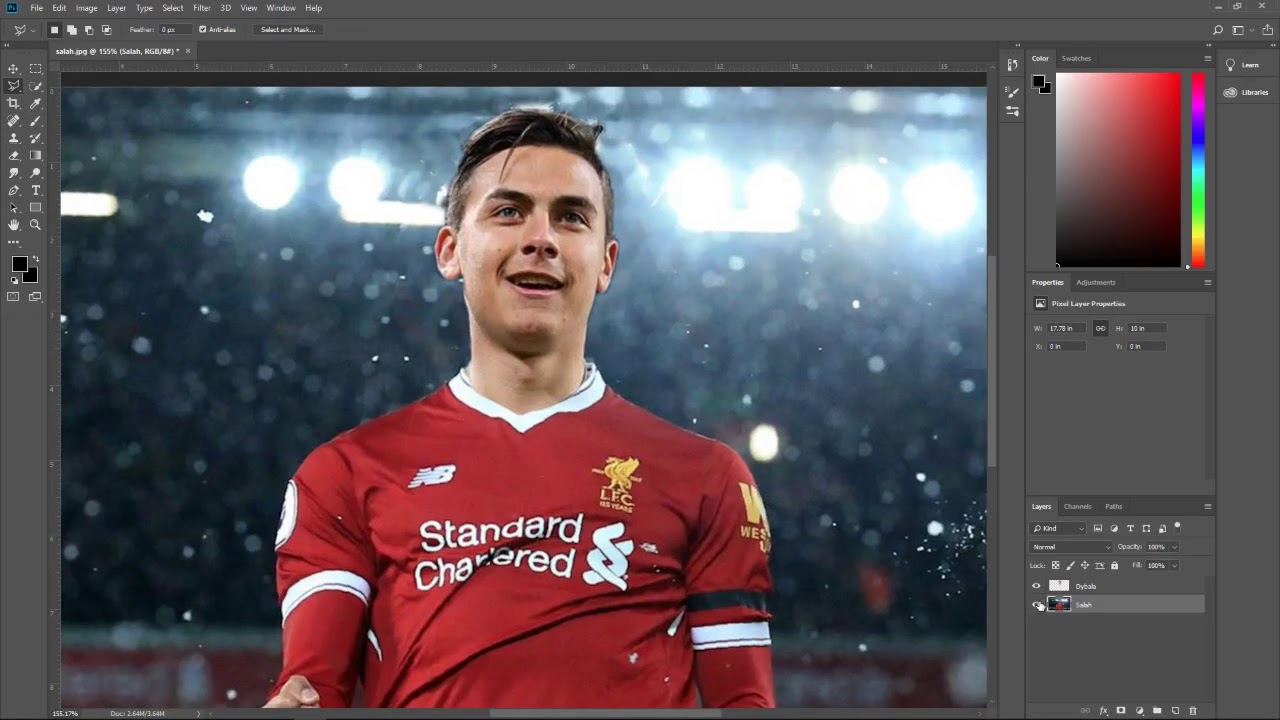The image size is (1280, 720).
Task: Open the Layers panel menu
Action: click(x=1207, y=506)
